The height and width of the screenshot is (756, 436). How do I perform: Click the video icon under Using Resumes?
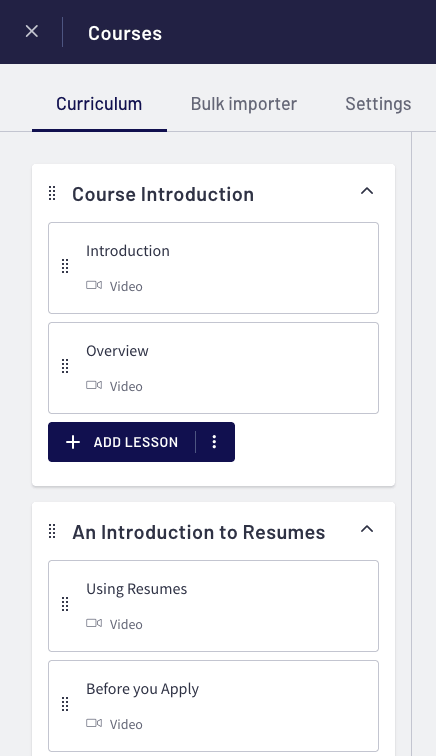94,623
